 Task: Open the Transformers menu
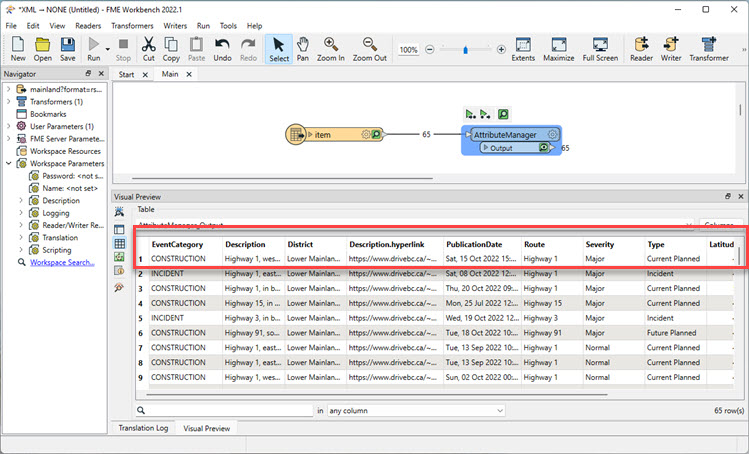(132, 26)
